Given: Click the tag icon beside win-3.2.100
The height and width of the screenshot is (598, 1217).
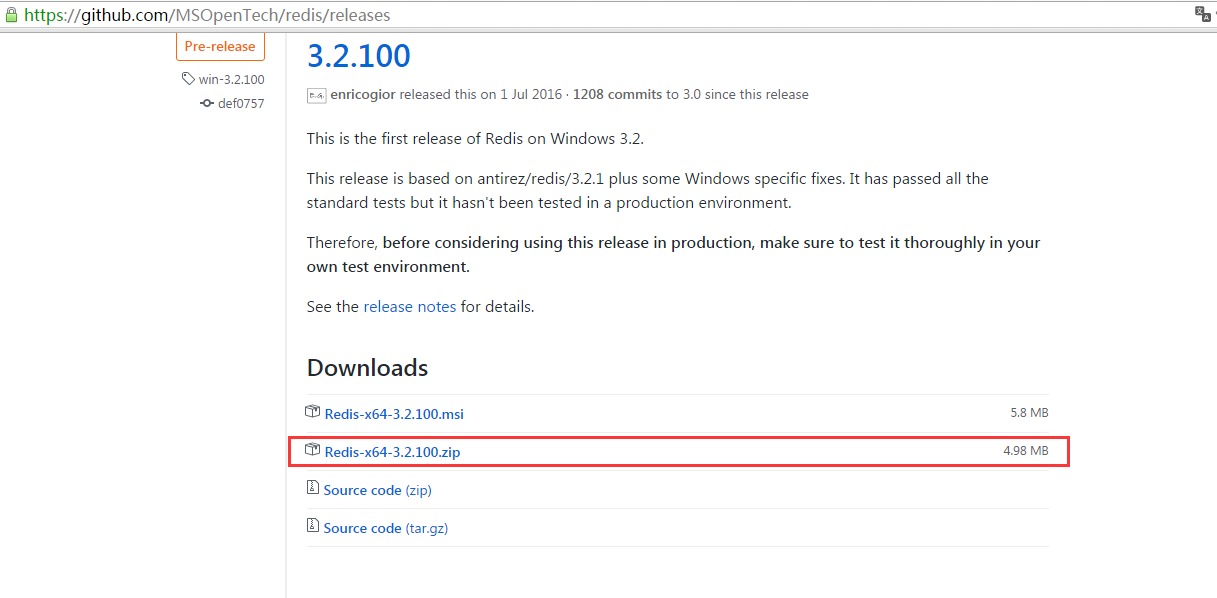Looking at the screenshot, I should tap(188, 79).
